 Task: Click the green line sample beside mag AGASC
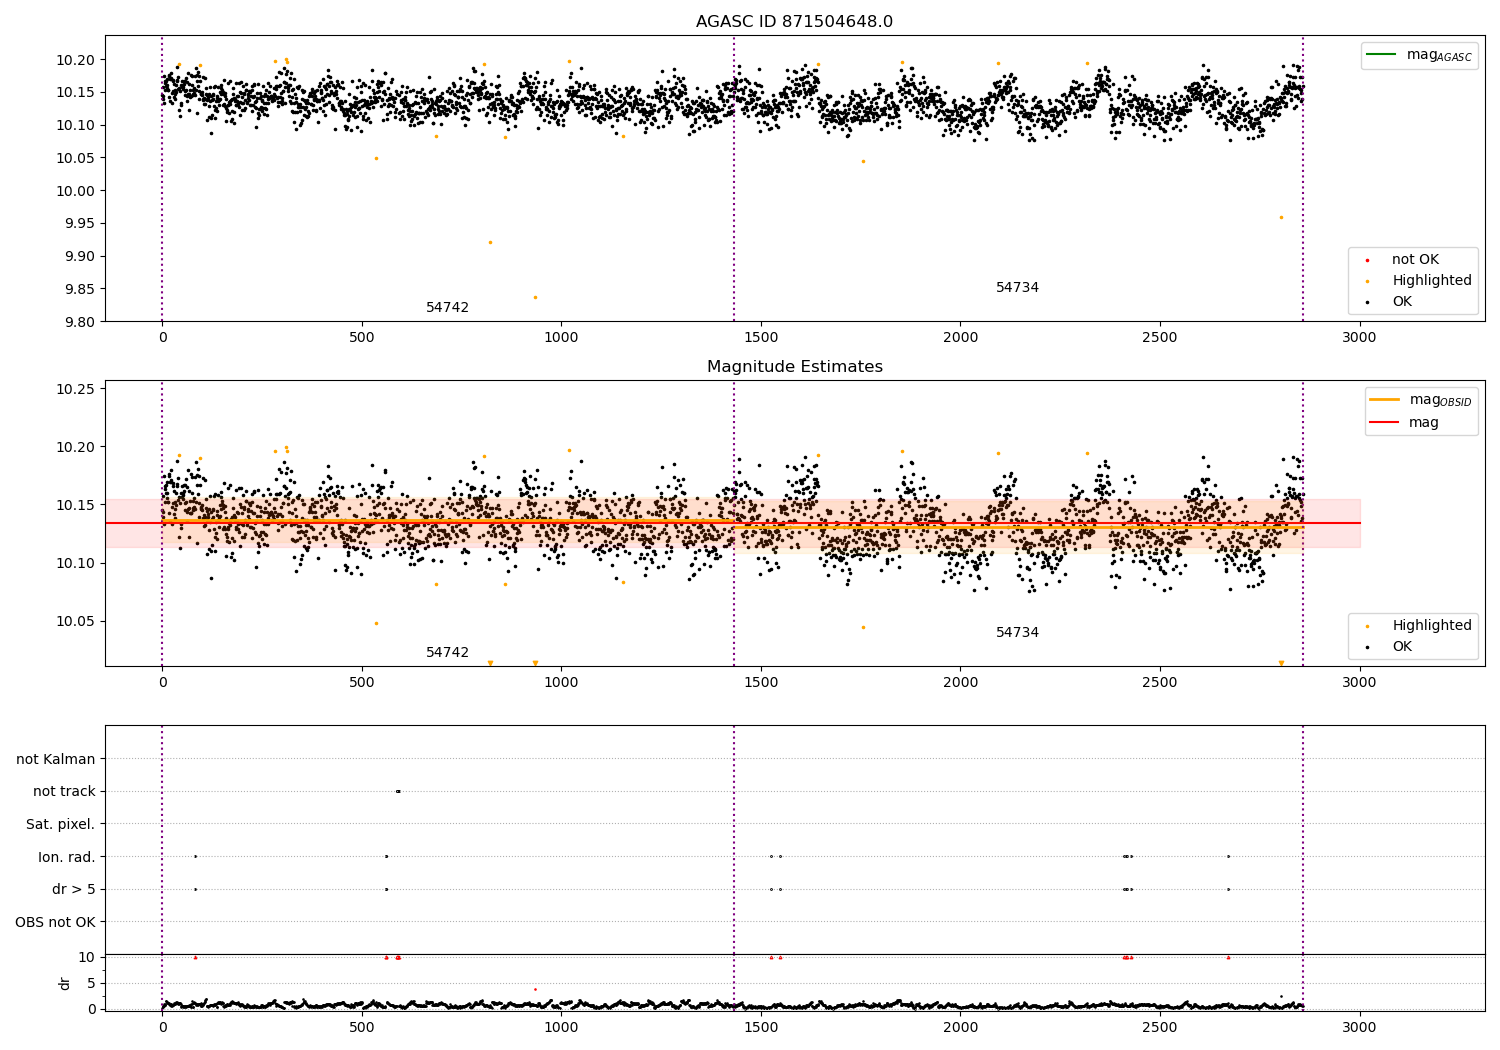(1383, 55)
